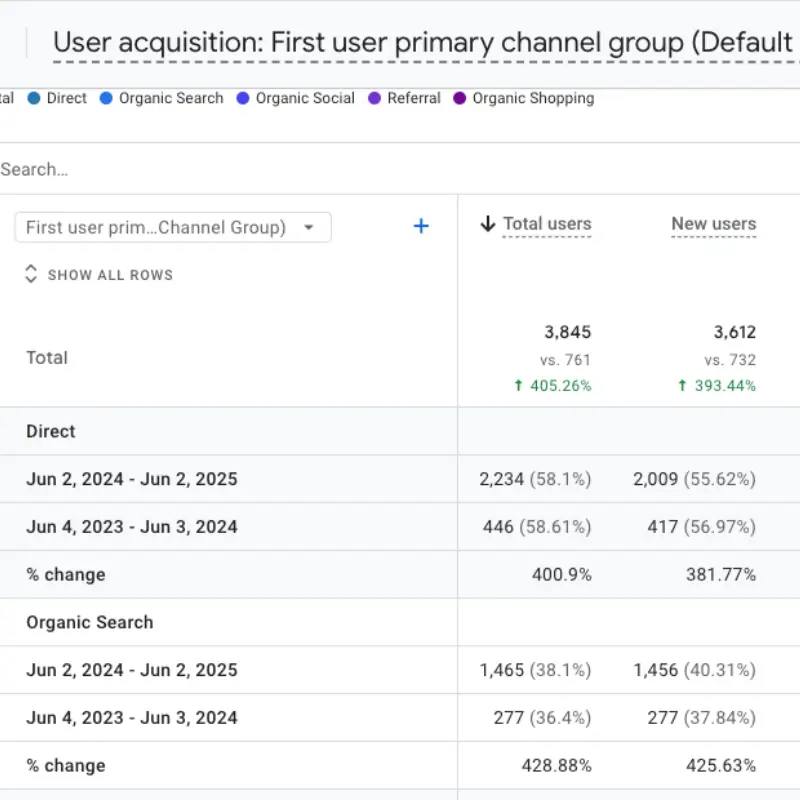Toggle the Total series at the legend's left edge
Image resolution: width=800 pixels, height=800 pixels.
(6, 98)
